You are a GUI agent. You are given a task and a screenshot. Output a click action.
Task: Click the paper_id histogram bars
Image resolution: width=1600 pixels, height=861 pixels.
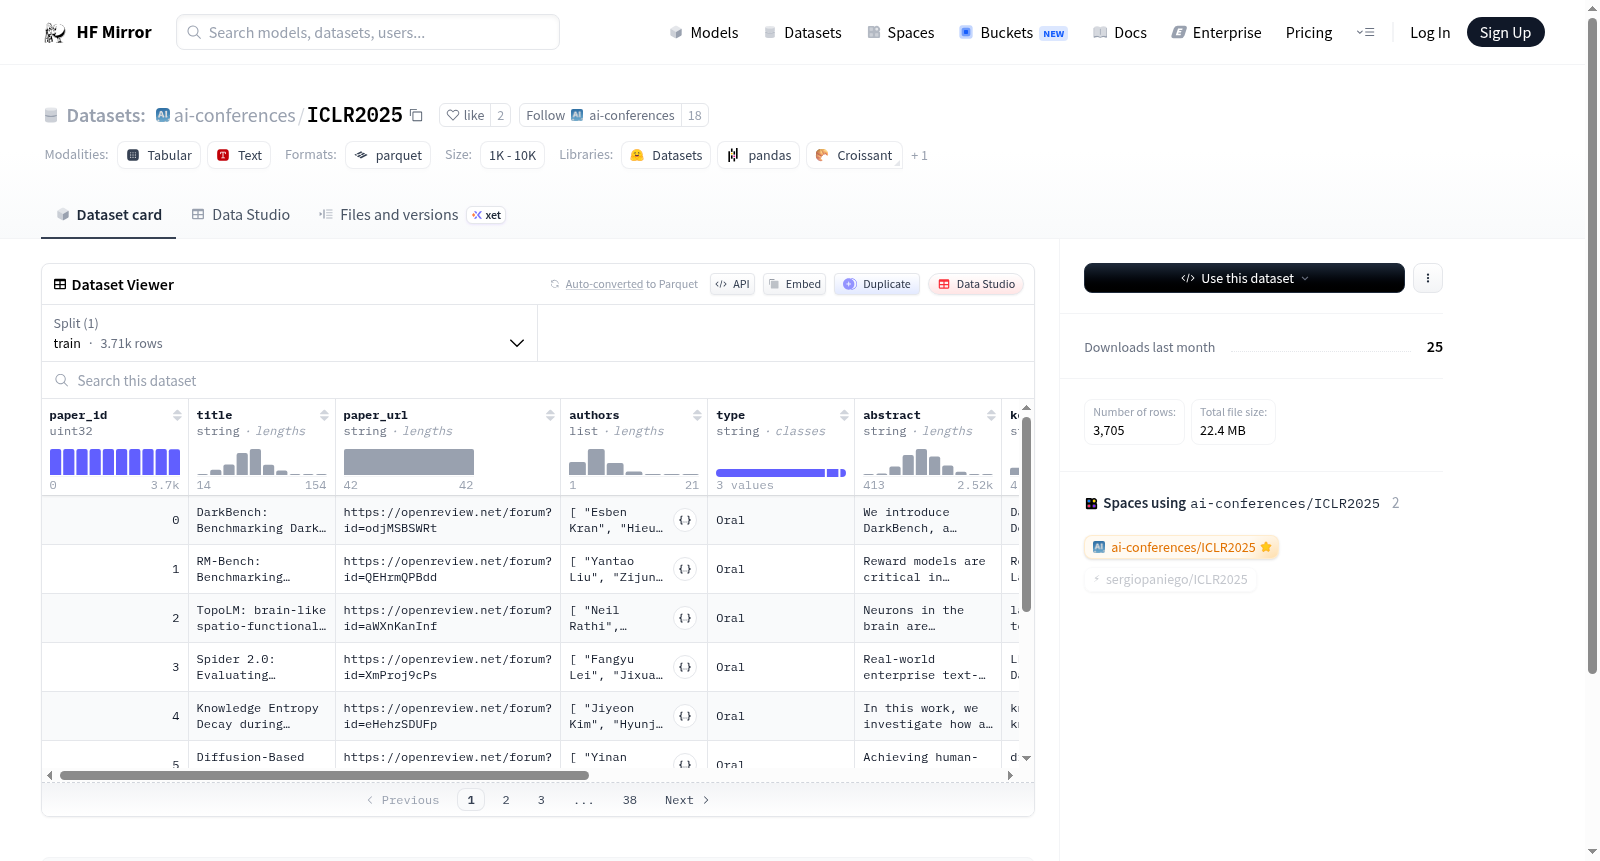coord(115,462)
